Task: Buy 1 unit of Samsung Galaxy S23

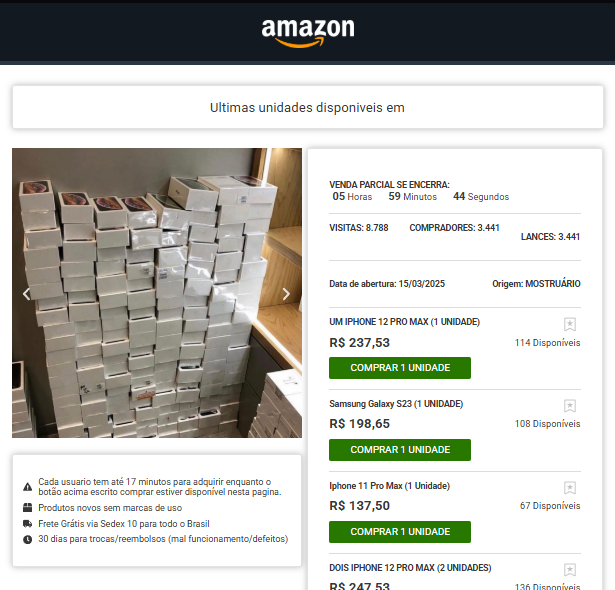Action: 400,450
